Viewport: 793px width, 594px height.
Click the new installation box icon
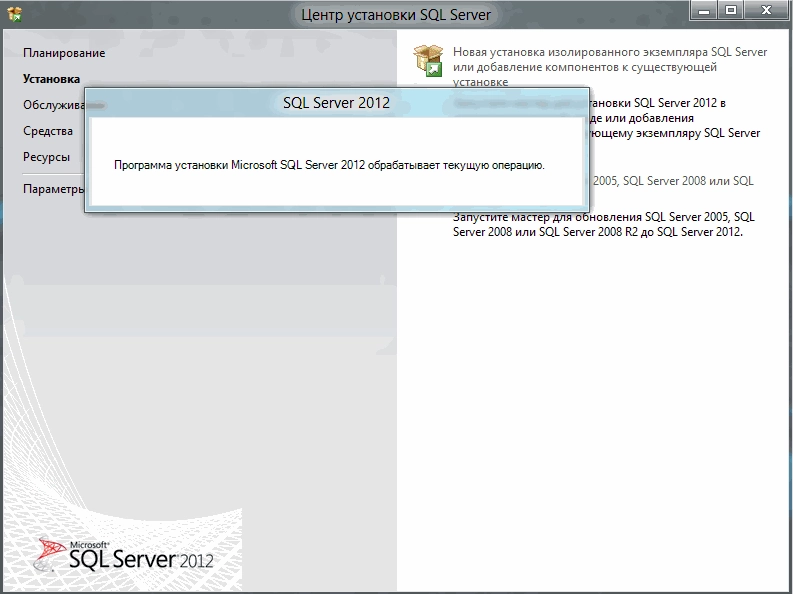point(428,61)
